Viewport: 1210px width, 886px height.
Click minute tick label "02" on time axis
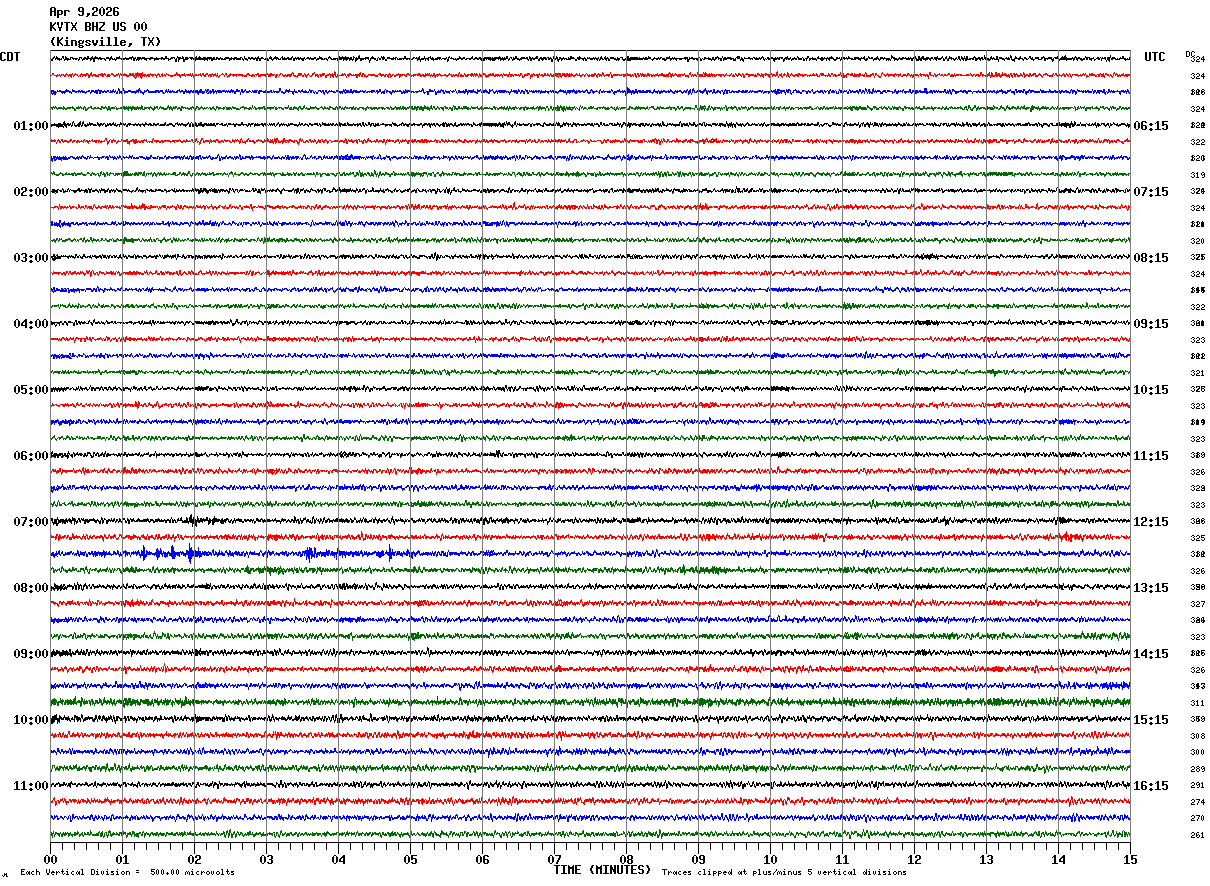coord(194,859)
